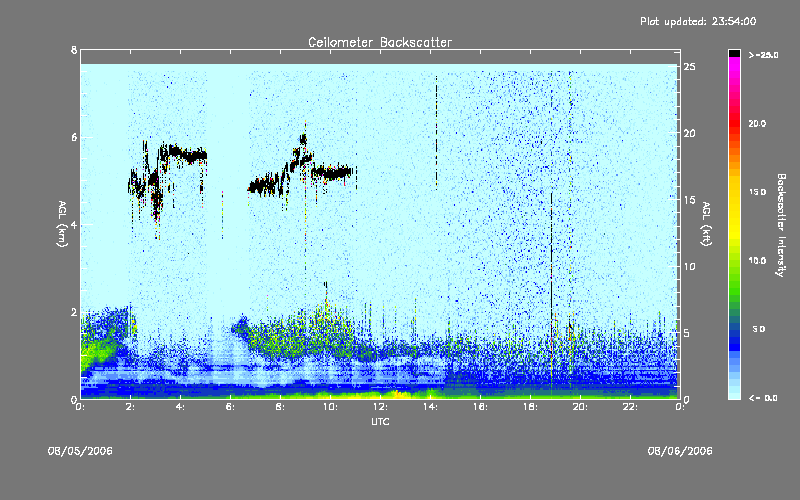Click the "22:" UTC time tick
Viewport: 800px width, 500px height.
pyautogui.click(x=630, y=407)
